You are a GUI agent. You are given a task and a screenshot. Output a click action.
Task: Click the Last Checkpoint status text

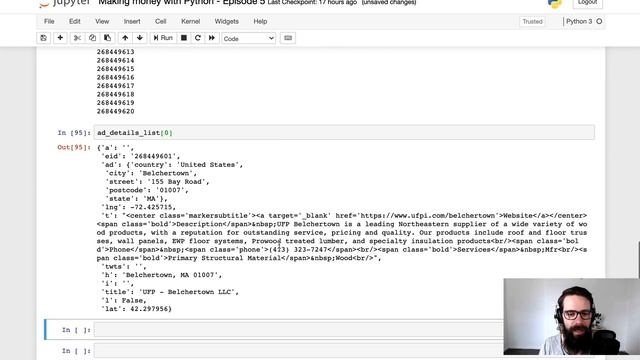pyautogui.click(x=312, y=2)
